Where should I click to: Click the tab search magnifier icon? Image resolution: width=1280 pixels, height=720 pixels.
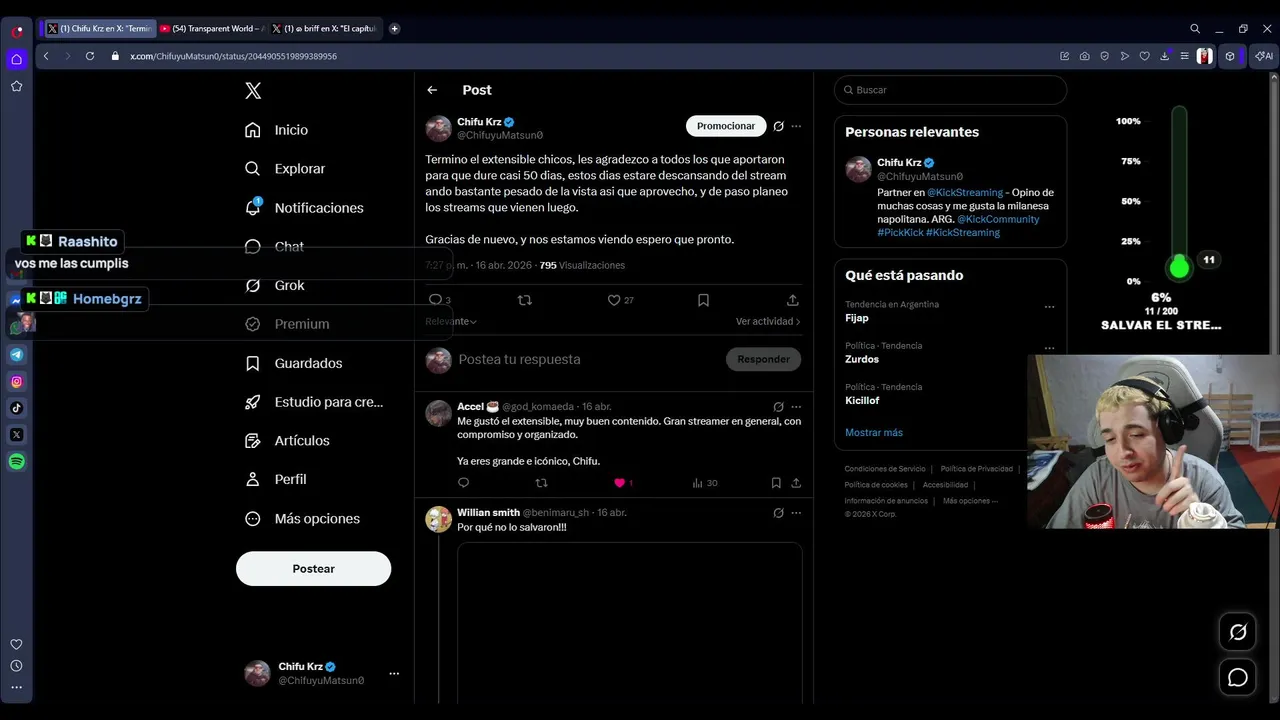coord(1195,29)
